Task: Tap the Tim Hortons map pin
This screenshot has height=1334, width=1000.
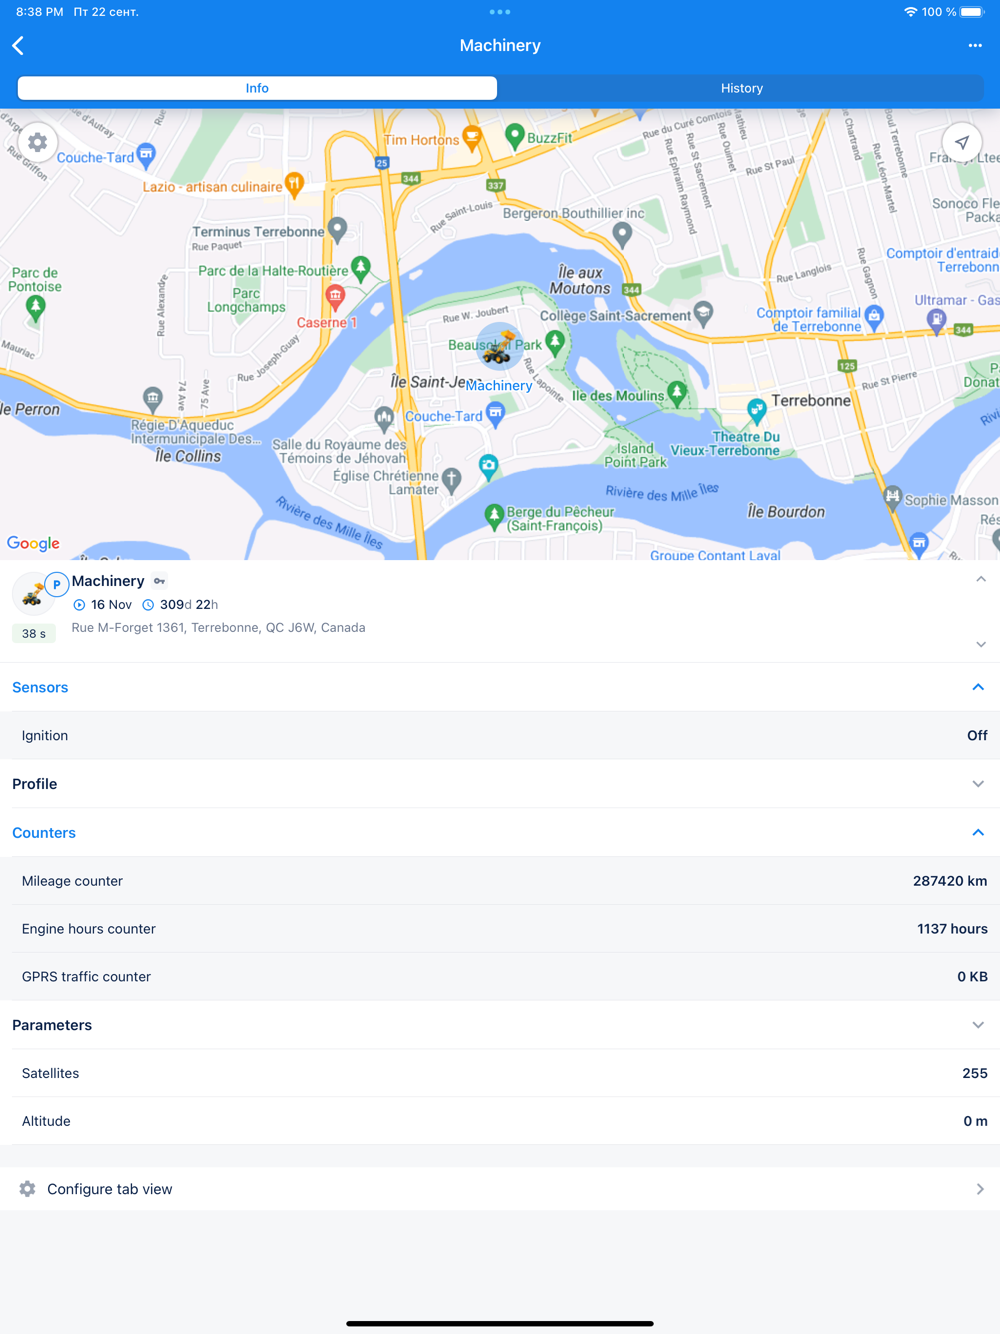Action: click(472, 138)
